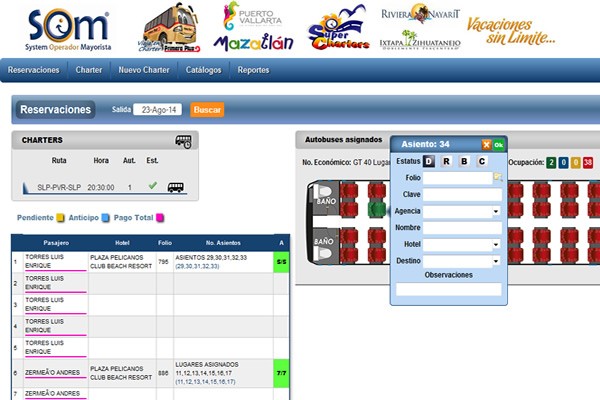The image size is (600, 400).
Task: Click the bus icon in SLP-PVR-SLP row
Action: (176, 186)
